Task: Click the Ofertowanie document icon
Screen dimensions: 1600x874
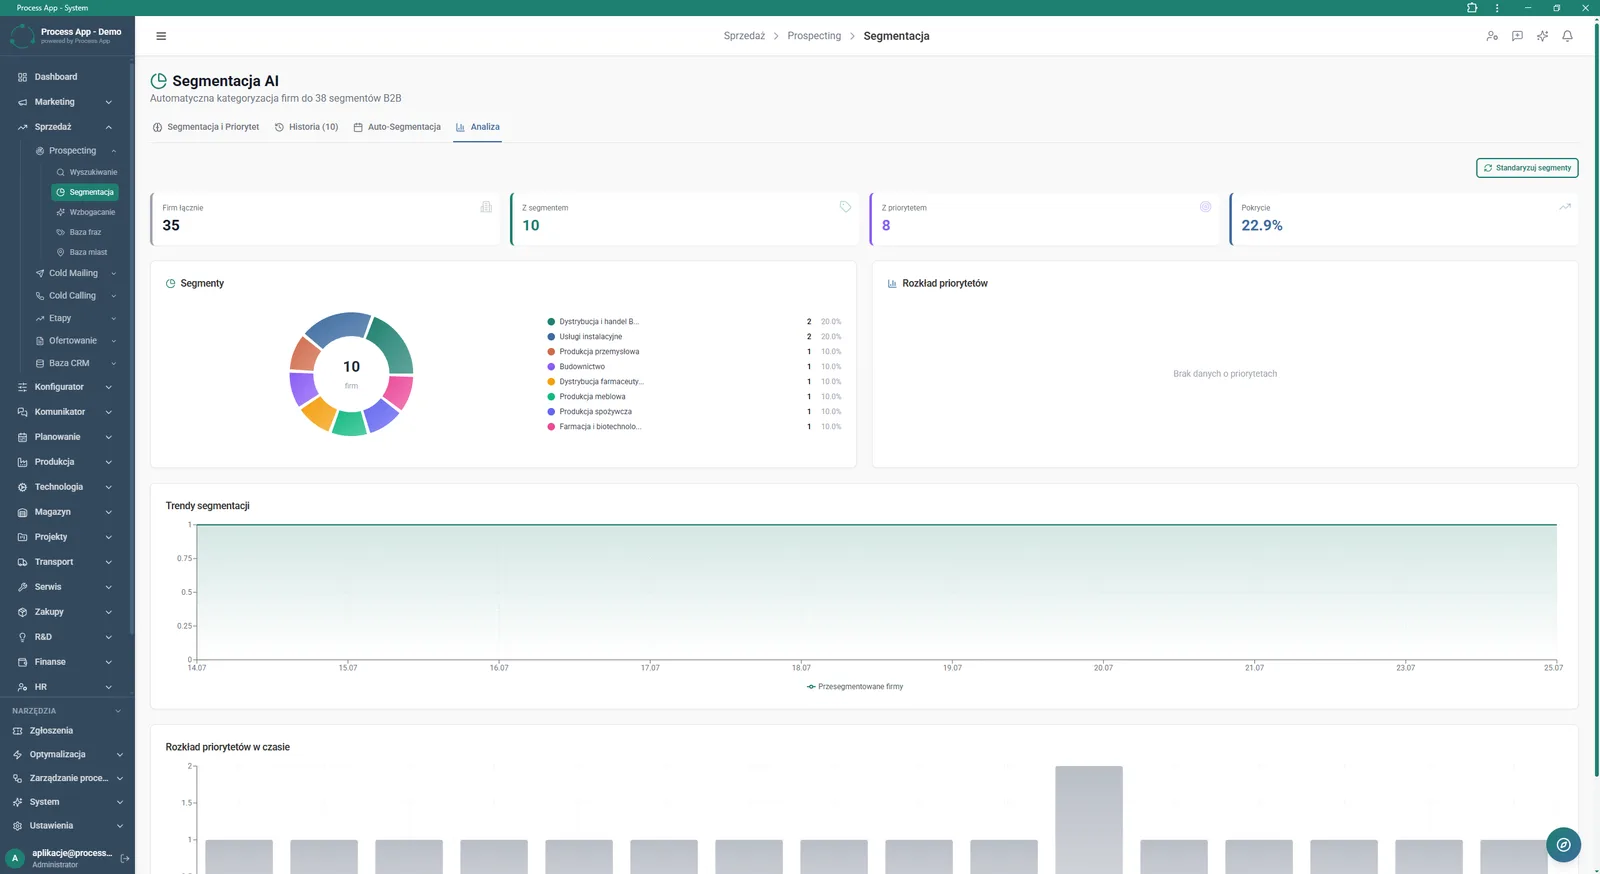Action: pos(40,341)
